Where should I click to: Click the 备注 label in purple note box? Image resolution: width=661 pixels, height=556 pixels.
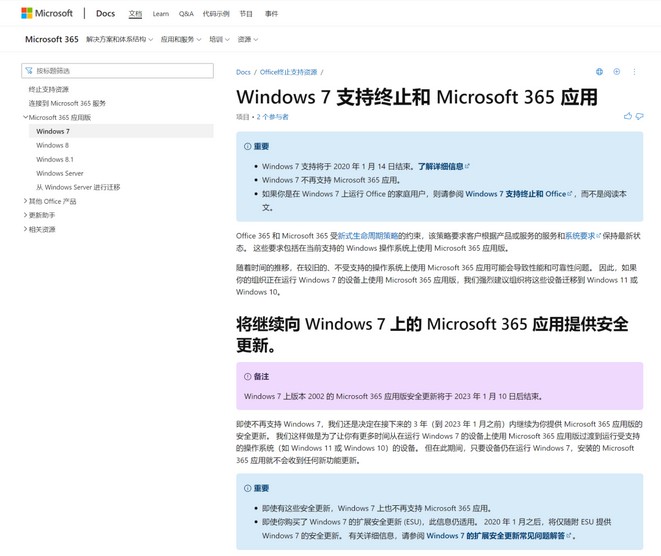point(261,376)
